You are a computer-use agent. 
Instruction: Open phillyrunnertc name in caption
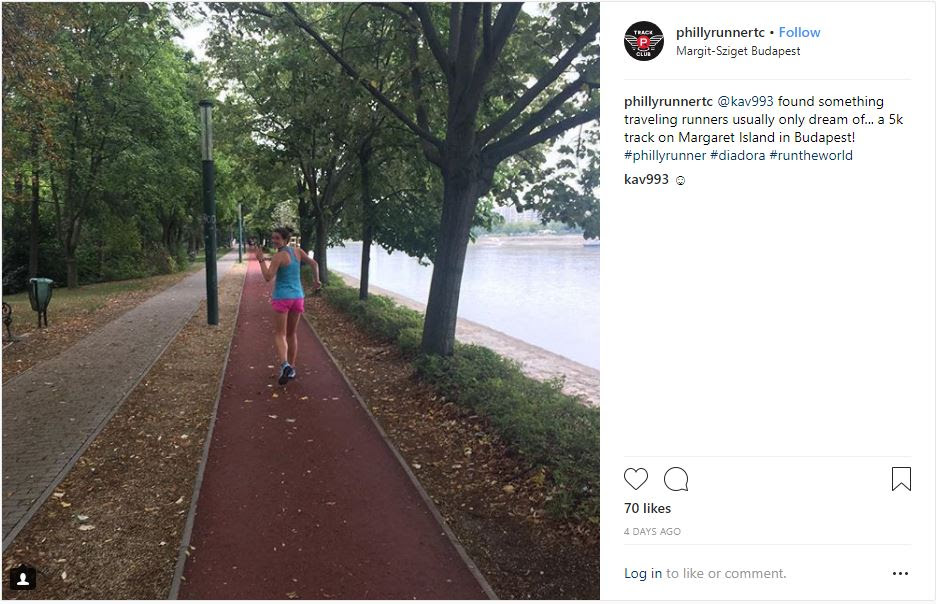coord(668,101)
